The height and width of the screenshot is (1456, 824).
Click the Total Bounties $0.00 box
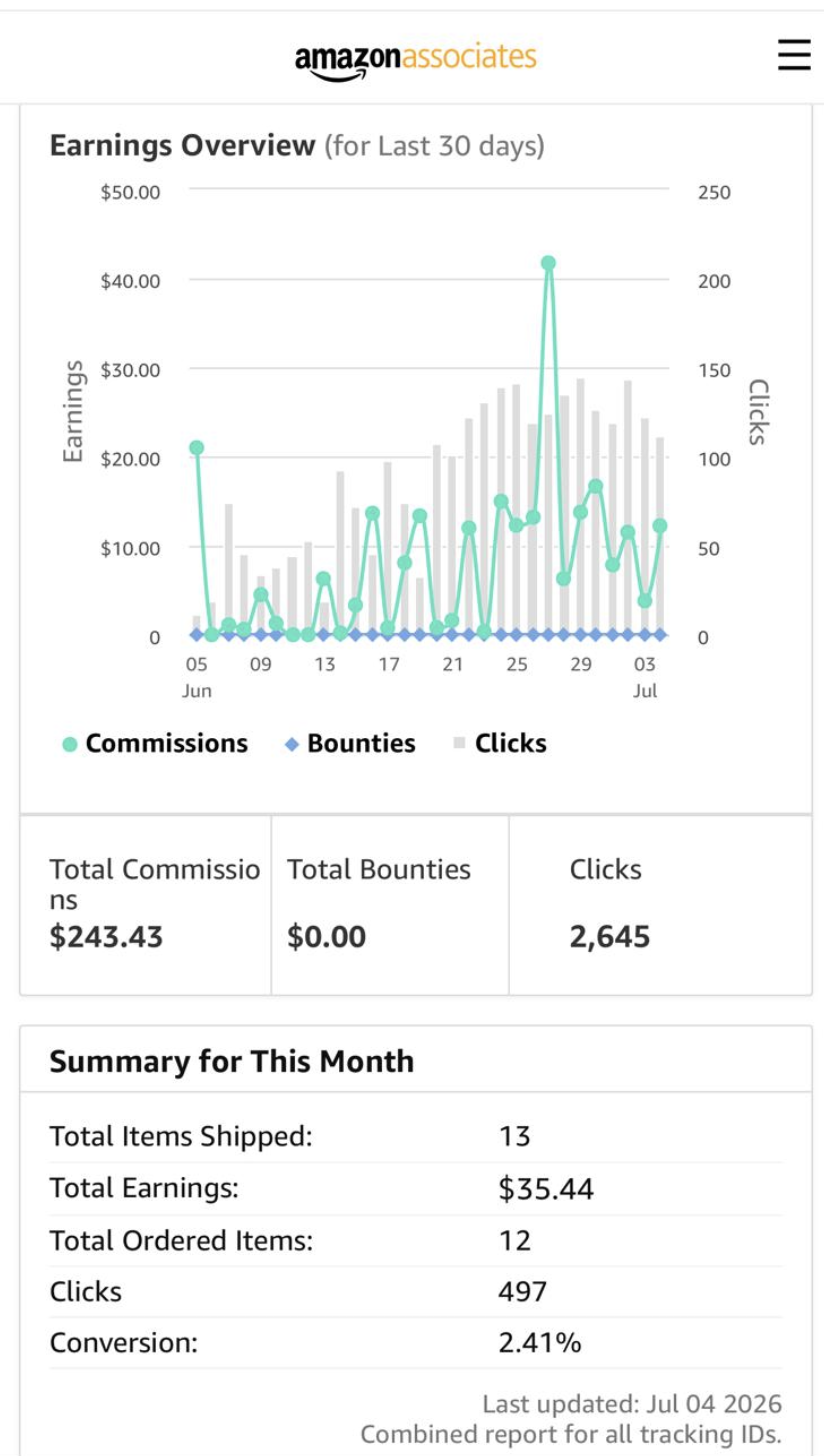coord(390,905)
